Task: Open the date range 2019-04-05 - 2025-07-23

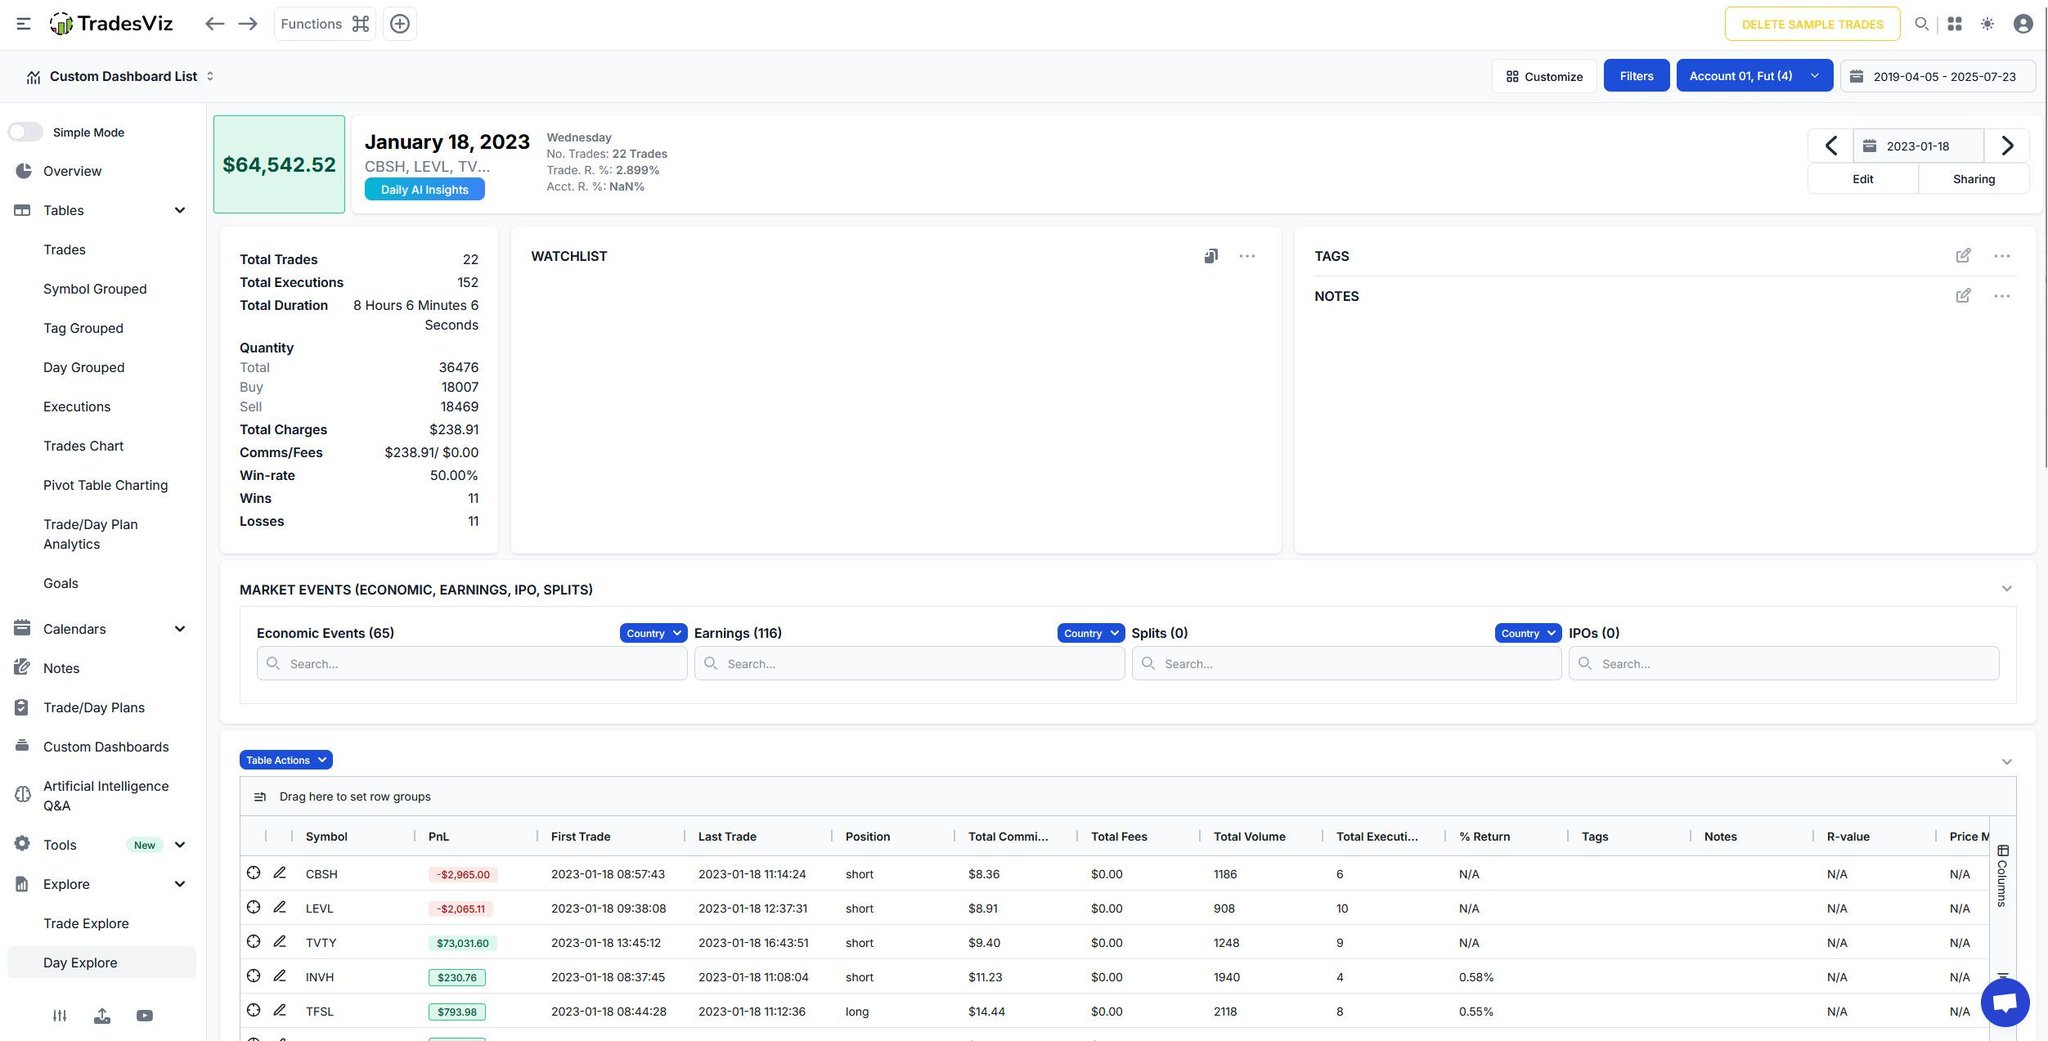Action: click(x=1937, y=76)
